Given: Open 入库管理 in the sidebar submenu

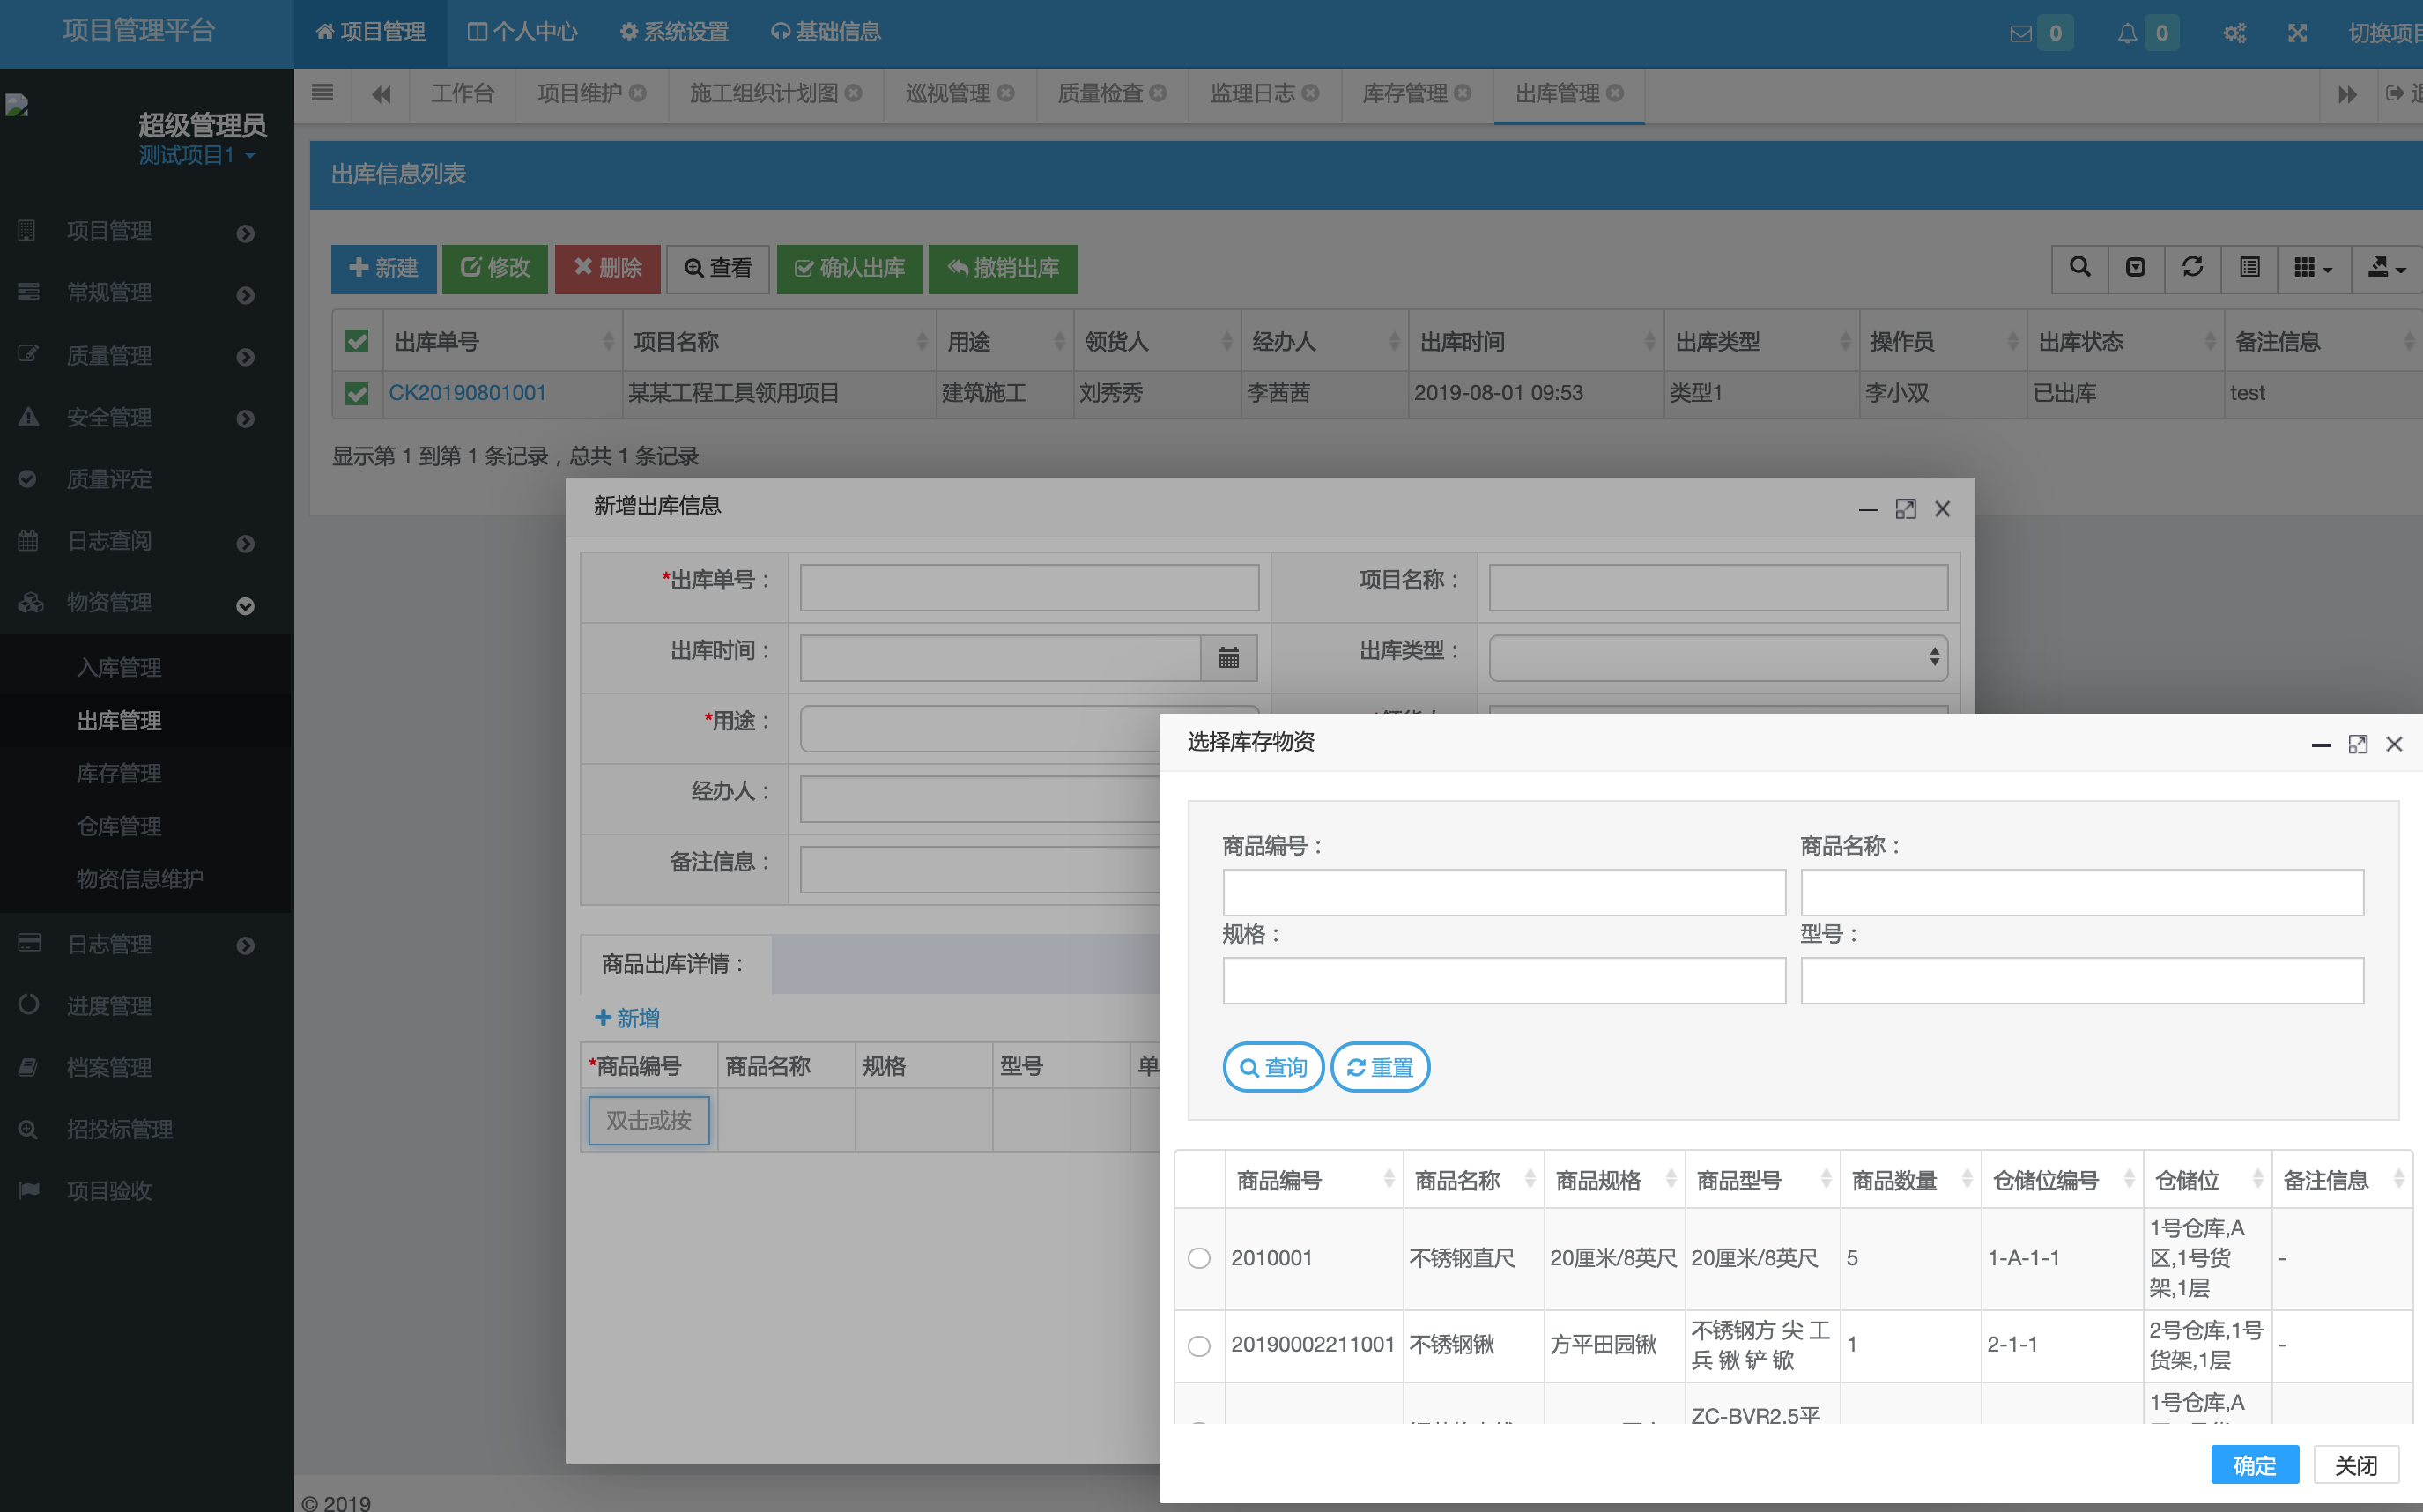Looking at the screenshot, I should pyautogui.click(x=119, y=667).
